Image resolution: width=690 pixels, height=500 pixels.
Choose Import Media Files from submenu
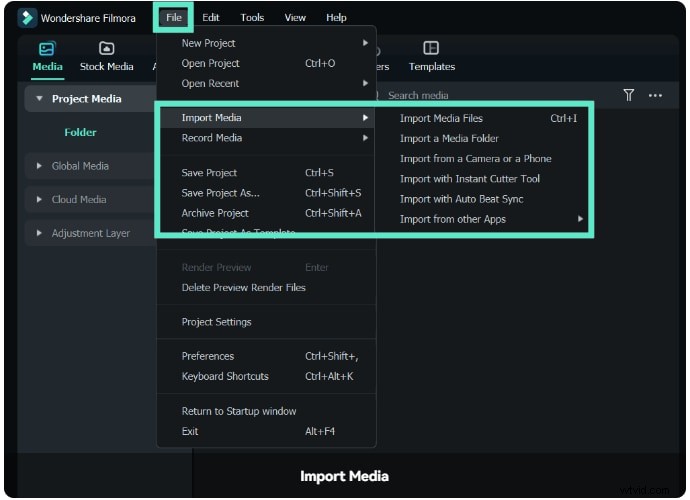click(x=441, y=118)
